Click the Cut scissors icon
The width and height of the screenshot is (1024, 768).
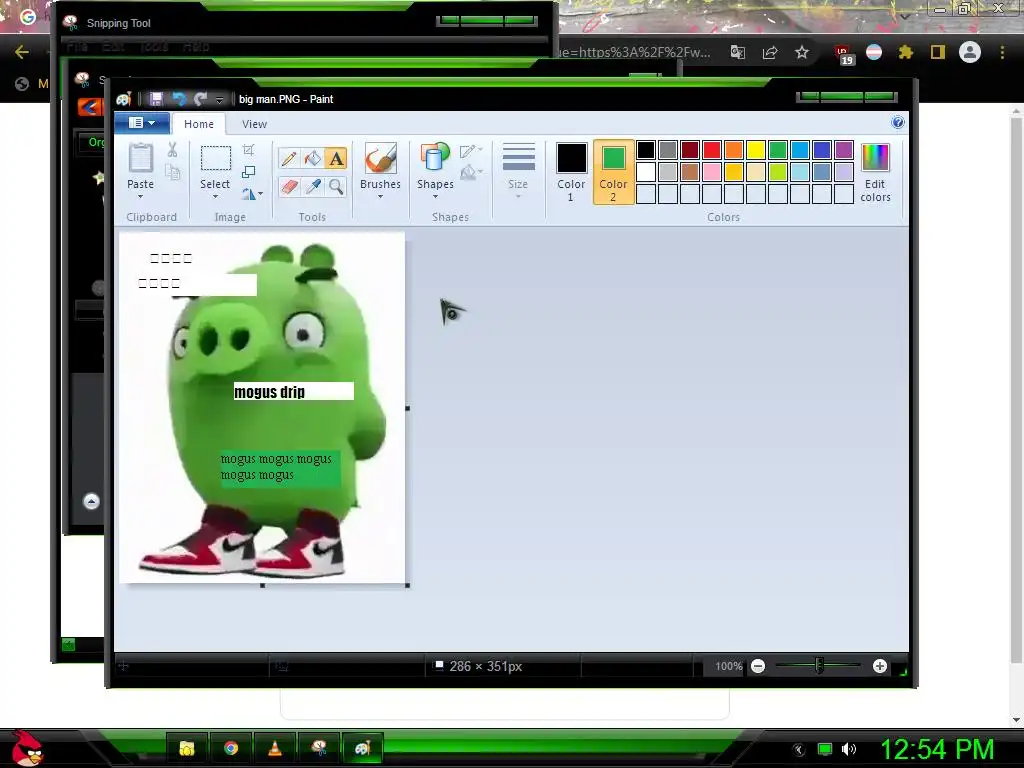(172, 150)
